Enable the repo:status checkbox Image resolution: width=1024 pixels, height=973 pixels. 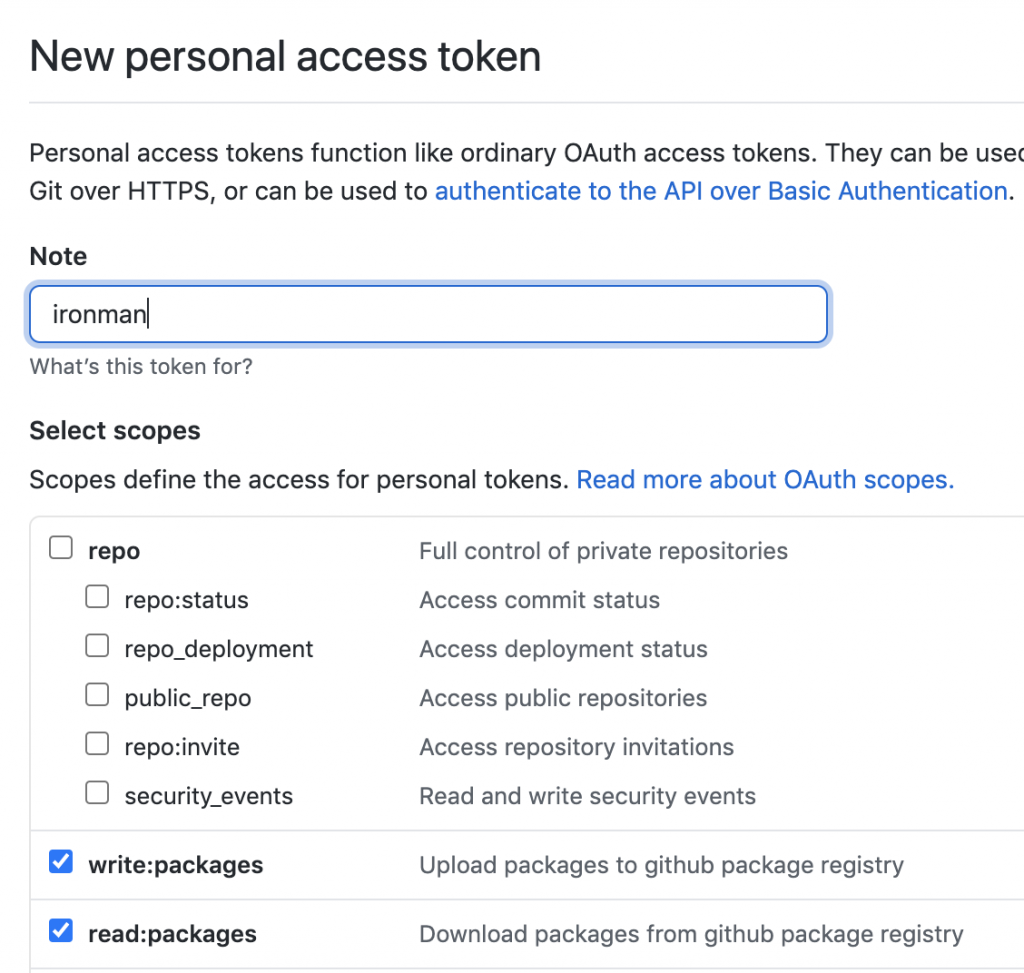pyautogui.click(x=97, y=597)
